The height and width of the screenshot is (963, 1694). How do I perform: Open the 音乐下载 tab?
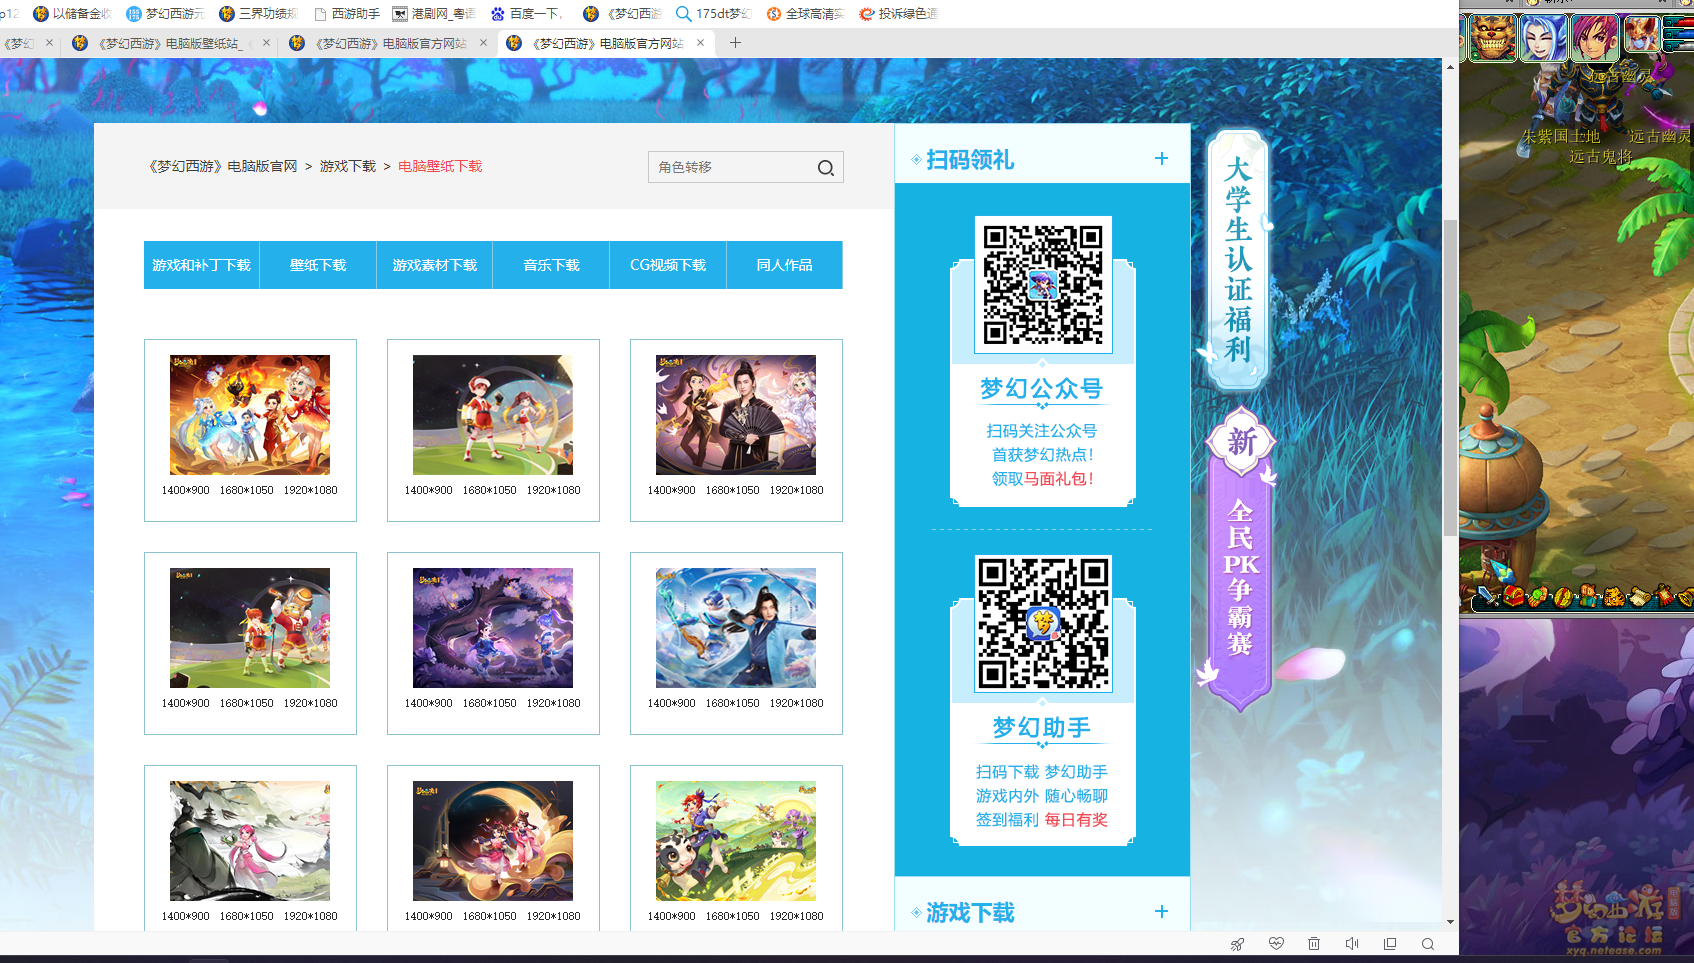click(551, 265)
